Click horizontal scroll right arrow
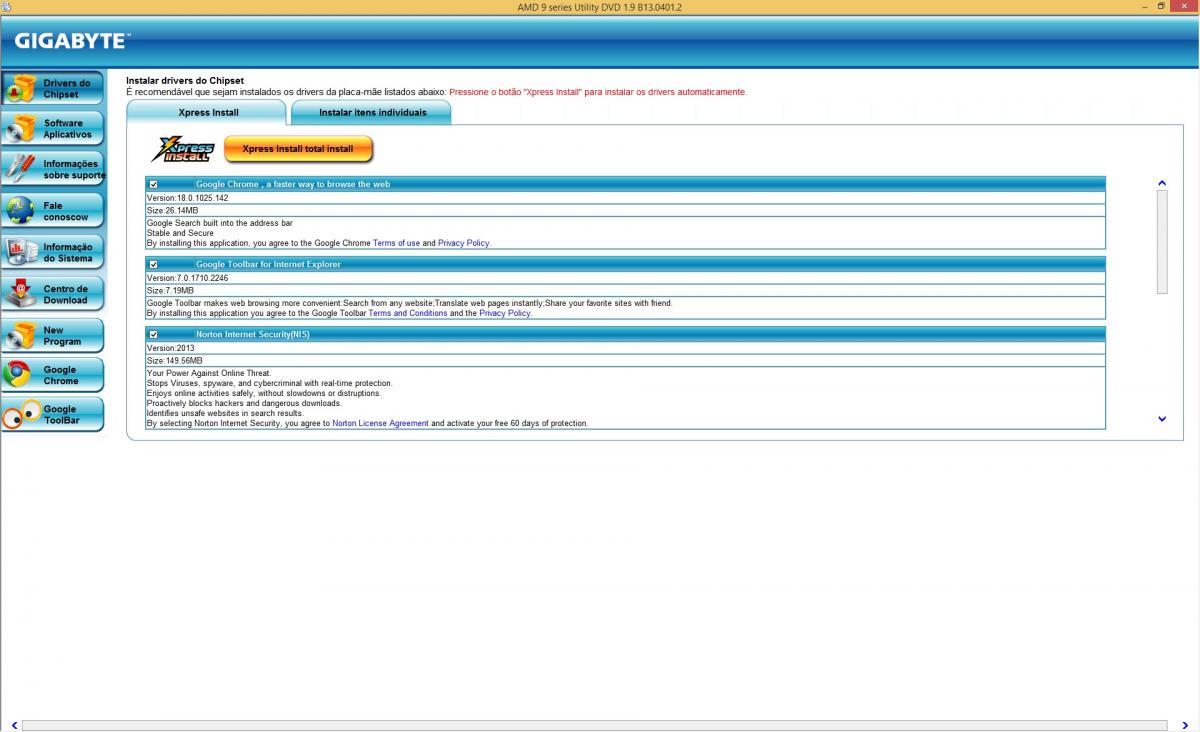Viewport: 1200px width, 732px height. (1186, 726)
